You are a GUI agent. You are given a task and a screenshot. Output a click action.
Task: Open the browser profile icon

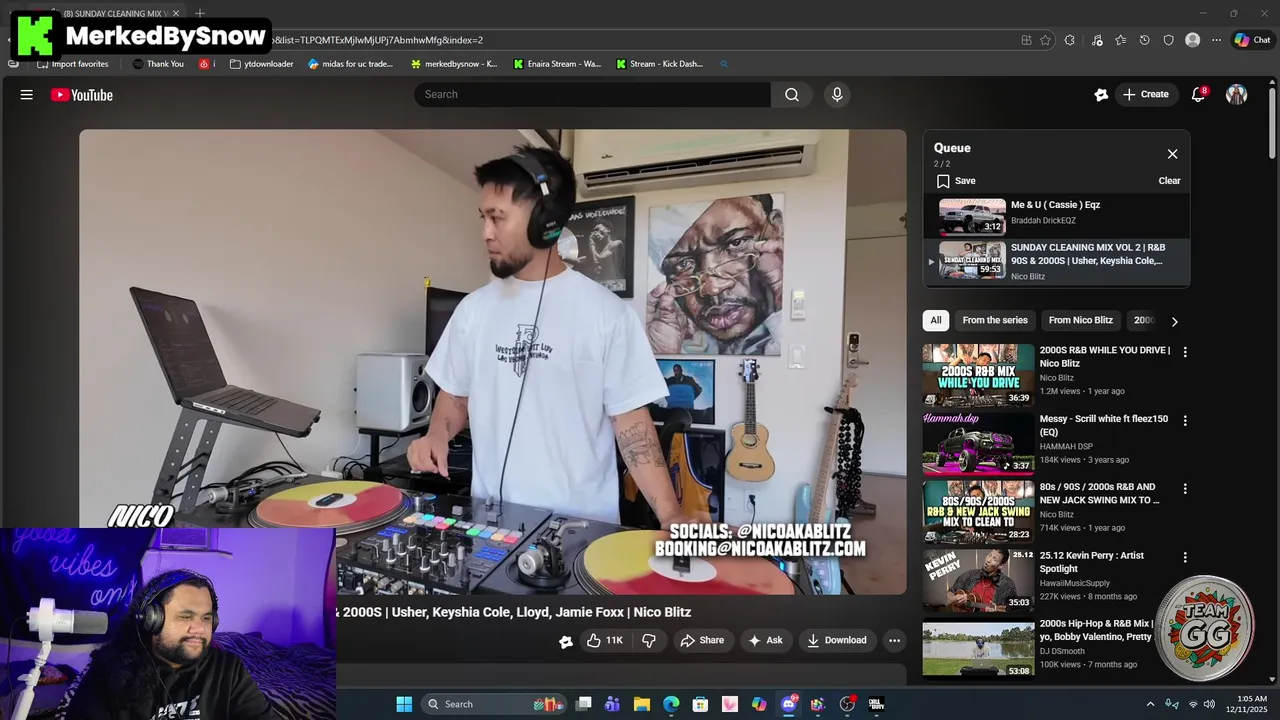coord(1192,40)
